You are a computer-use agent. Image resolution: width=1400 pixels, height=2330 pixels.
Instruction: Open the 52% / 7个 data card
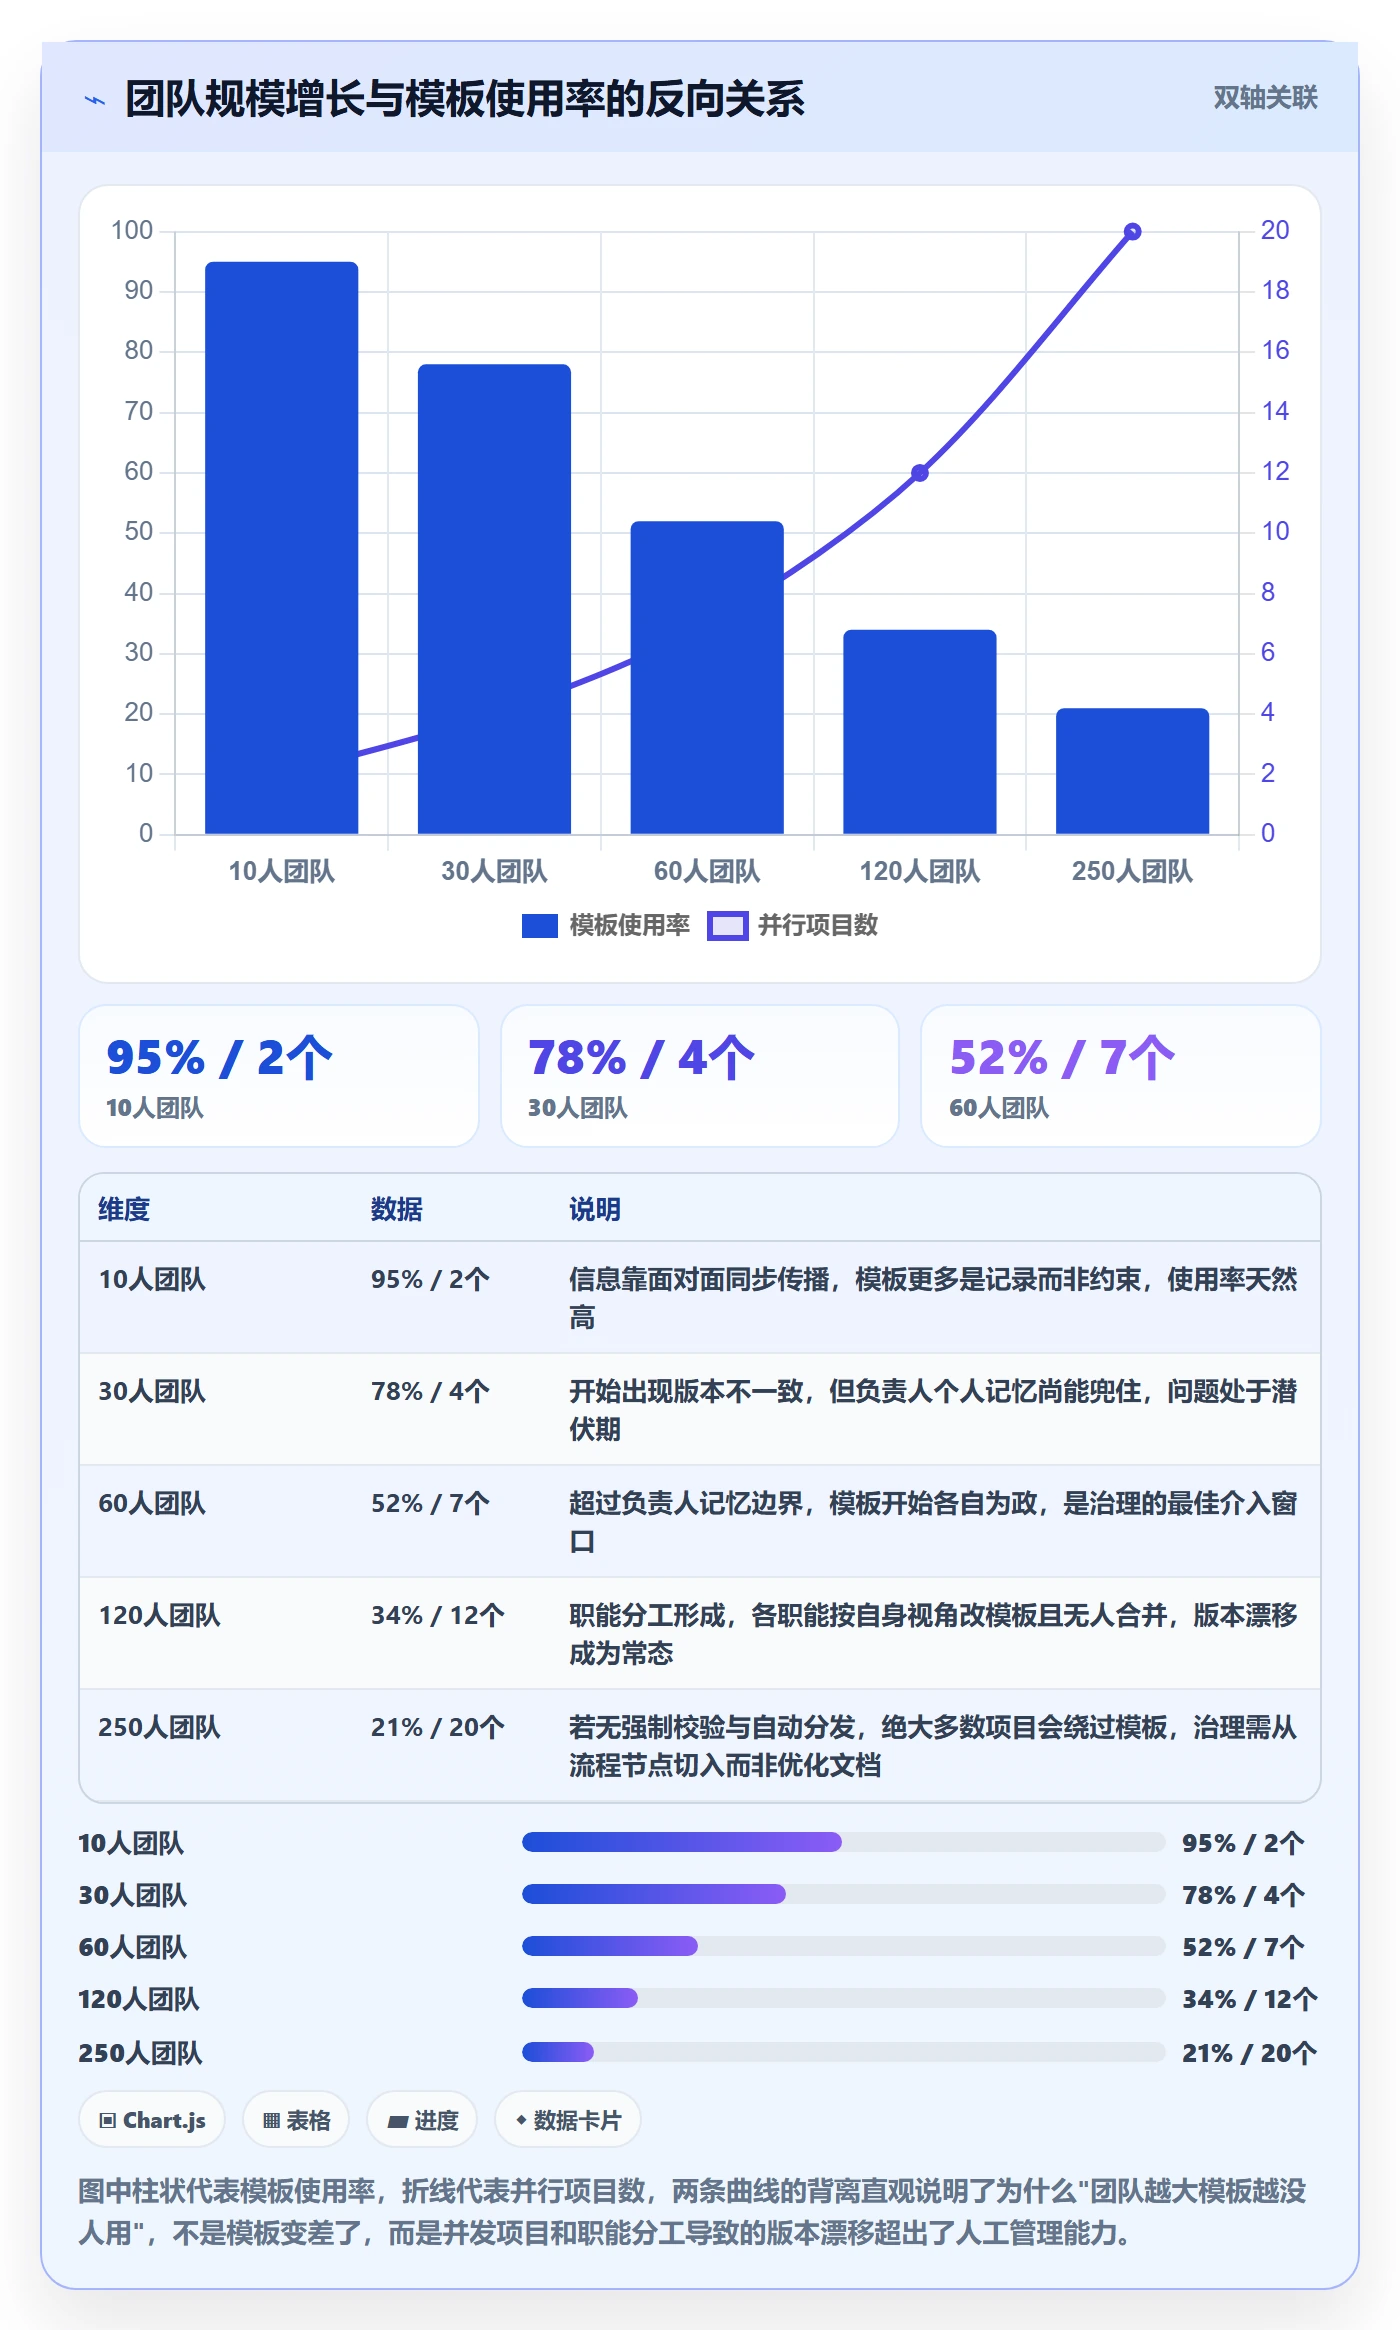tap(1121, 1076)
